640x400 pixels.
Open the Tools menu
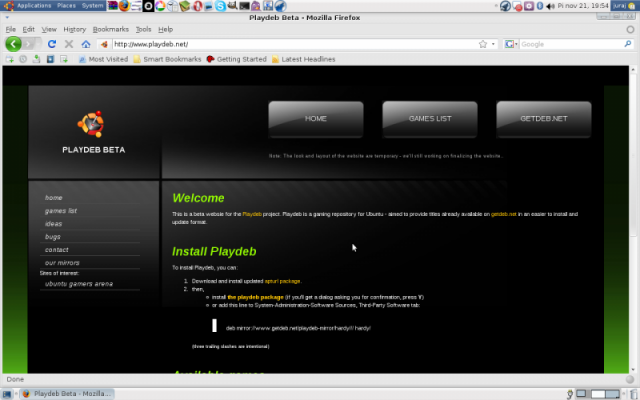(x=143, y=29)
